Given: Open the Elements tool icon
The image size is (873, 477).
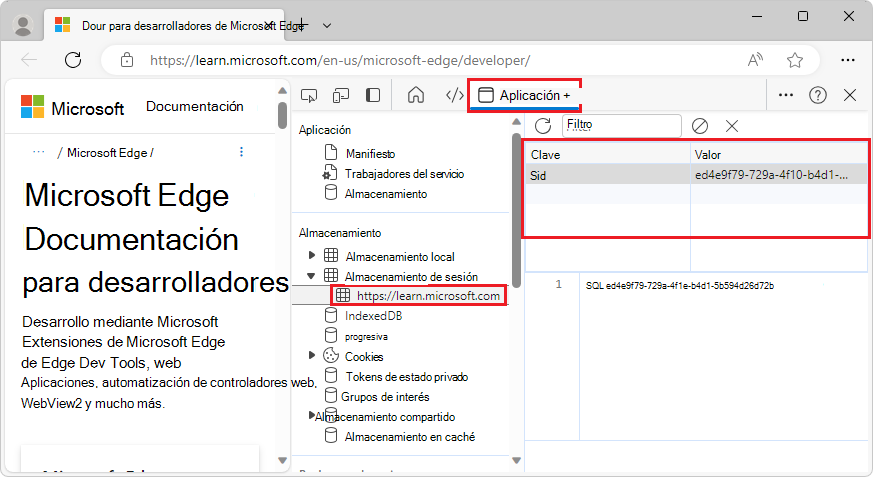Looking at the screenshot, I should point(454,95).
